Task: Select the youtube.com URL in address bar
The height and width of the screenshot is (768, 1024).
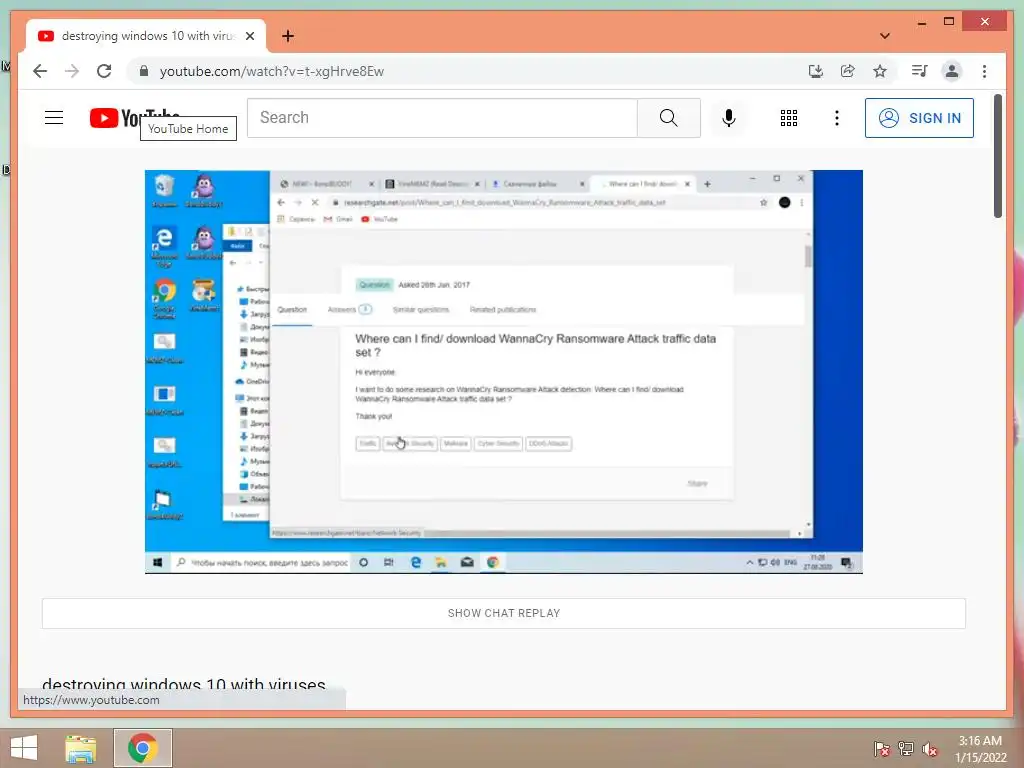Action: pyautogui.click(x=272, y=71)
